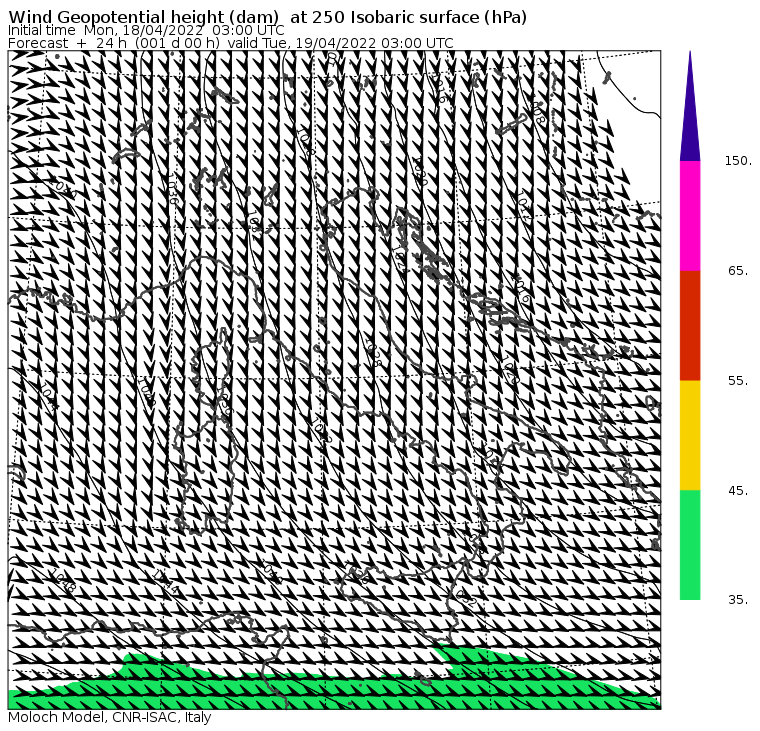Viewport: 760px width, 731px height.
Task: Click the legend value label '150.'
Action: tap(738, 161)
